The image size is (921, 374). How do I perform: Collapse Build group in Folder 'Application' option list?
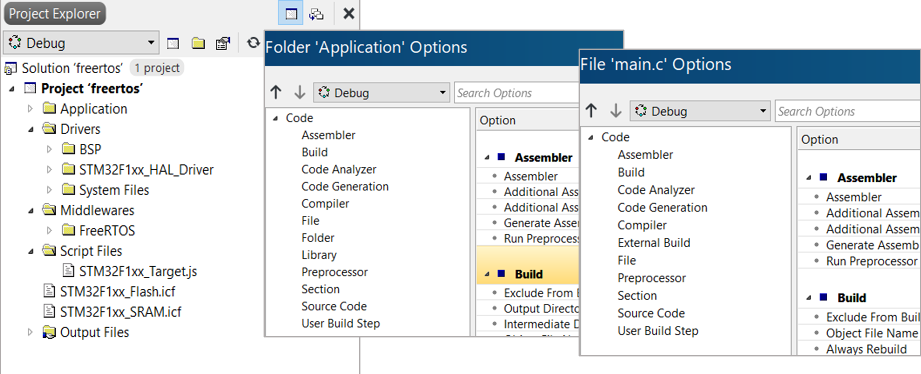[486, 274]
